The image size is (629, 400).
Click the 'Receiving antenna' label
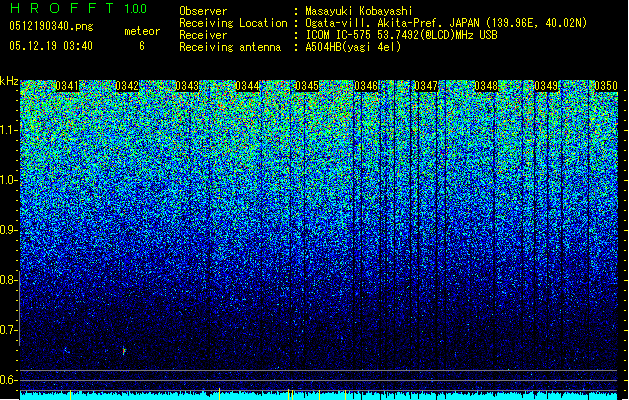click(230, 47)
